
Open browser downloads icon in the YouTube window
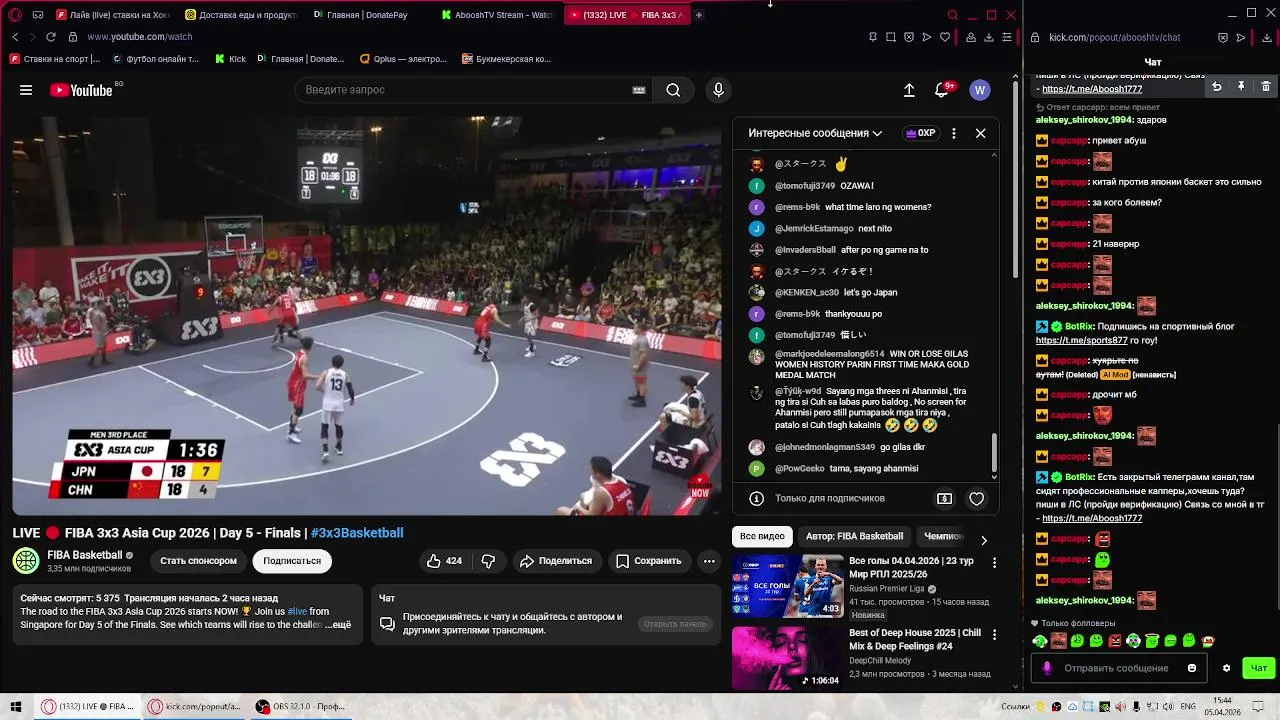coord(989,37)
